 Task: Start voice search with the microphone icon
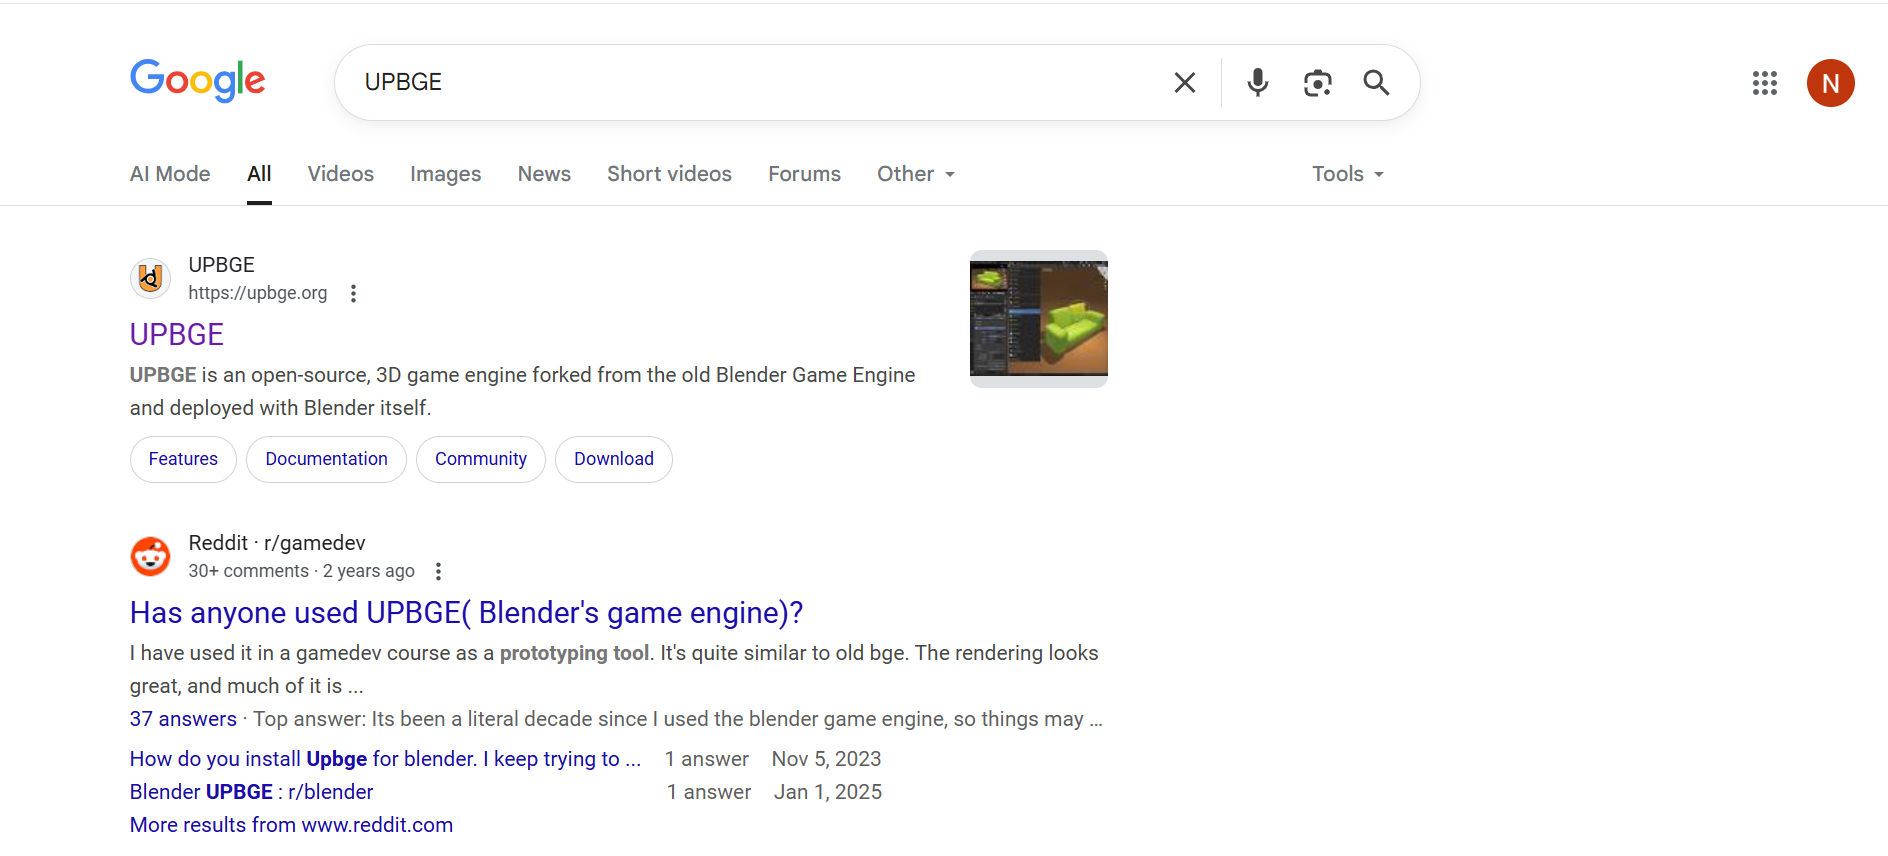(x=1258, y=82)
